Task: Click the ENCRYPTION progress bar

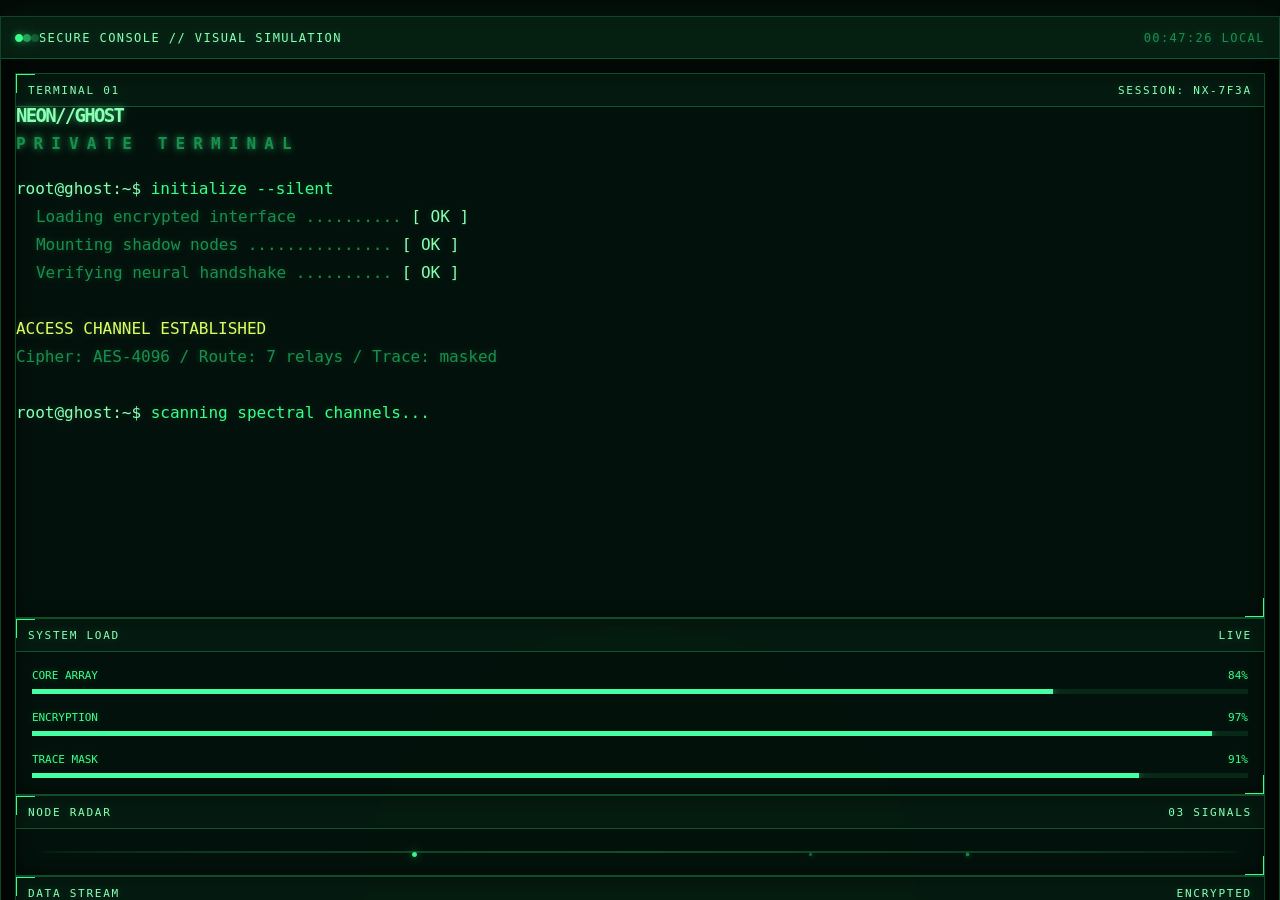Action: (x=640, y=733)
